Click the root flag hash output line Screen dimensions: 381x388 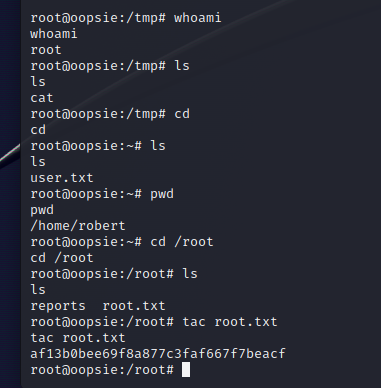[158, 354]
